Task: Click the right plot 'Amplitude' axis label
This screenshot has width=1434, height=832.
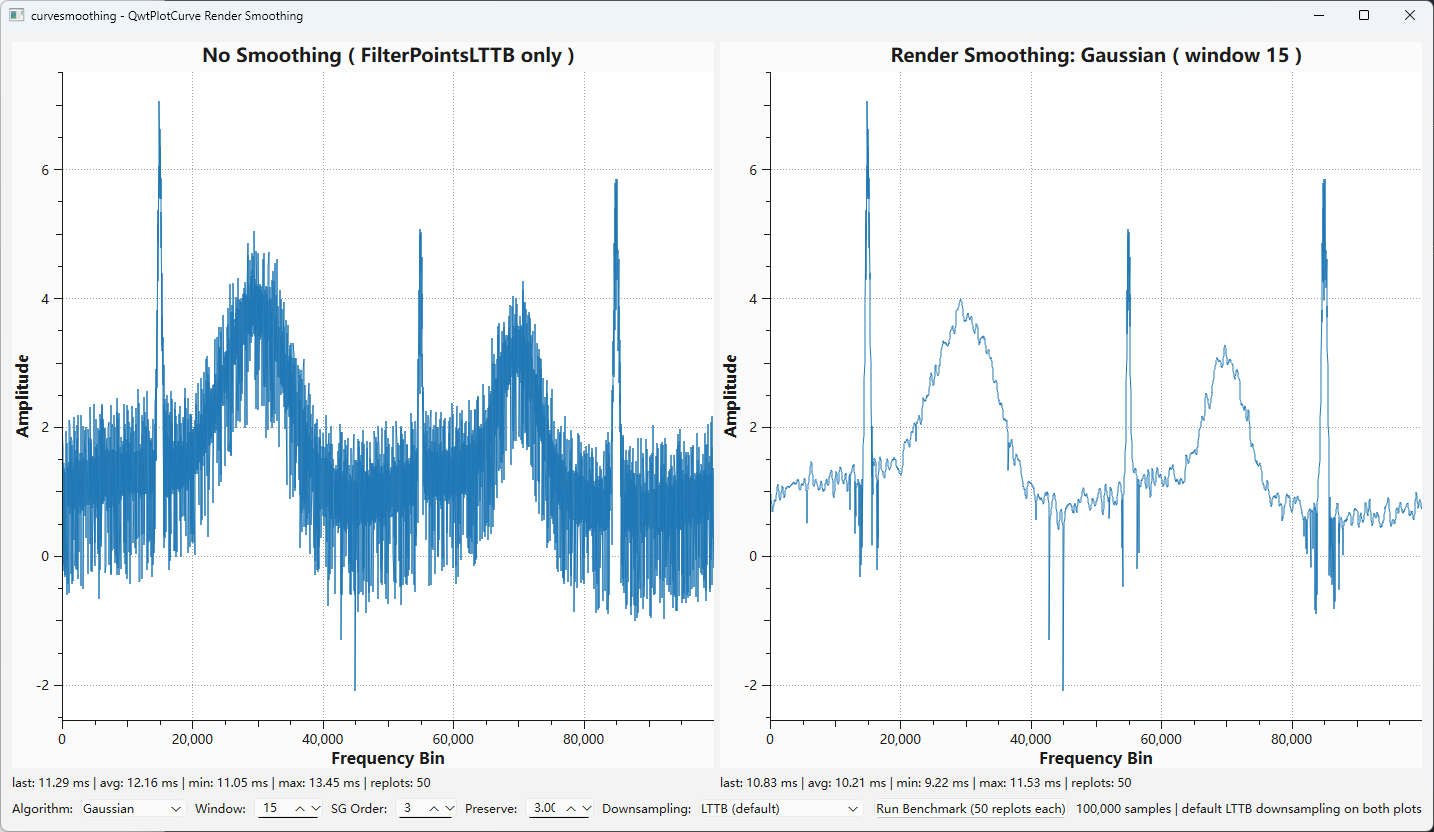Action: tap(730, 396)
